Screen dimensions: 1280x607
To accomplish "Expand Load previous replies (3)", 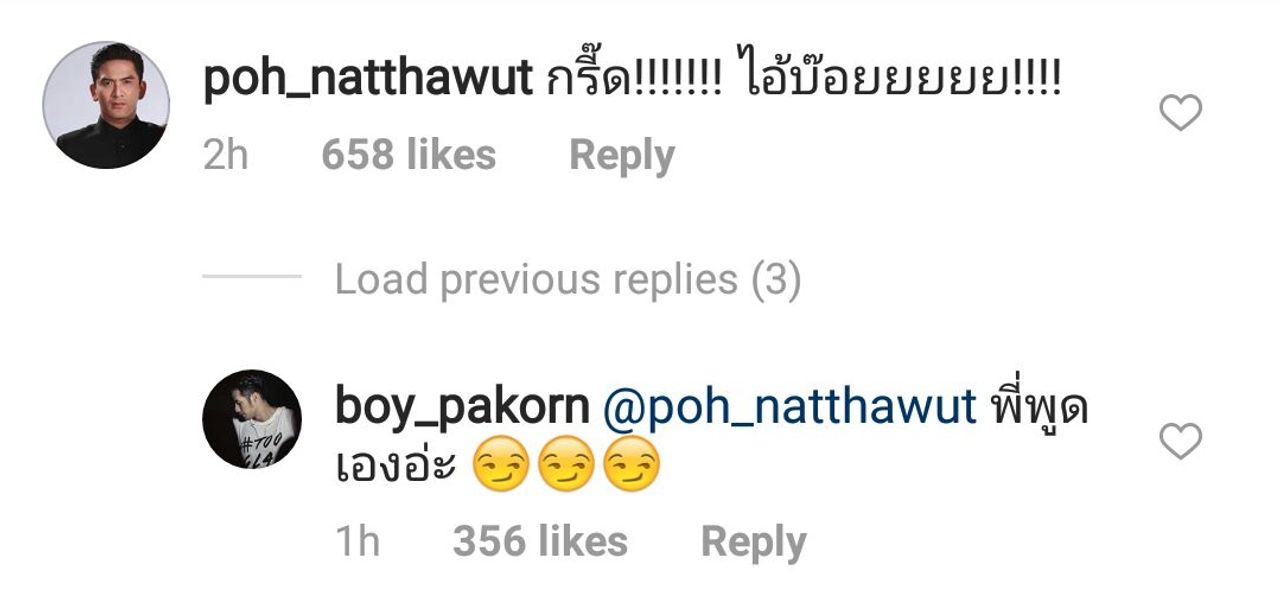I will click(x=568, y=281).
